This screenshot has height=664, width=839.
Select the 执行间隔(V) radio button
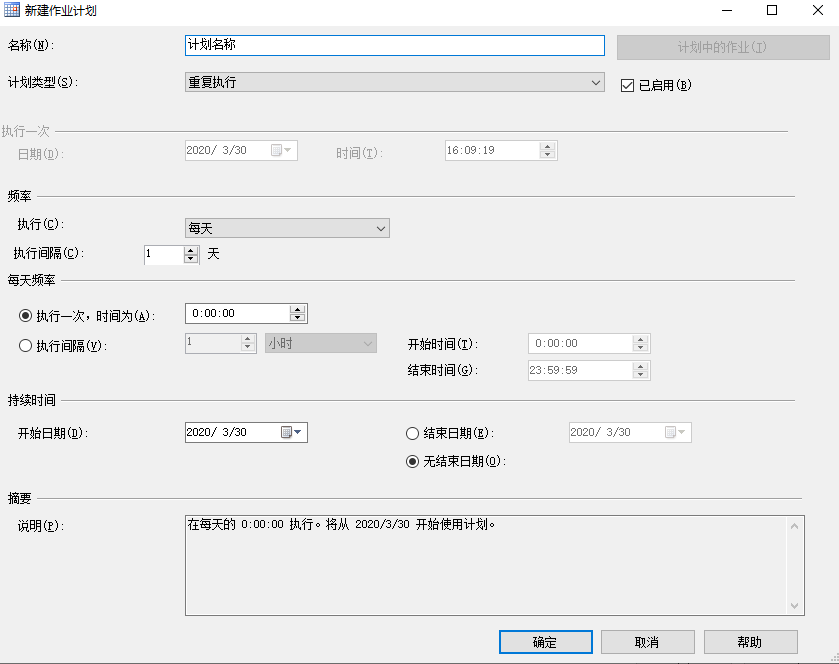(25, 346)
